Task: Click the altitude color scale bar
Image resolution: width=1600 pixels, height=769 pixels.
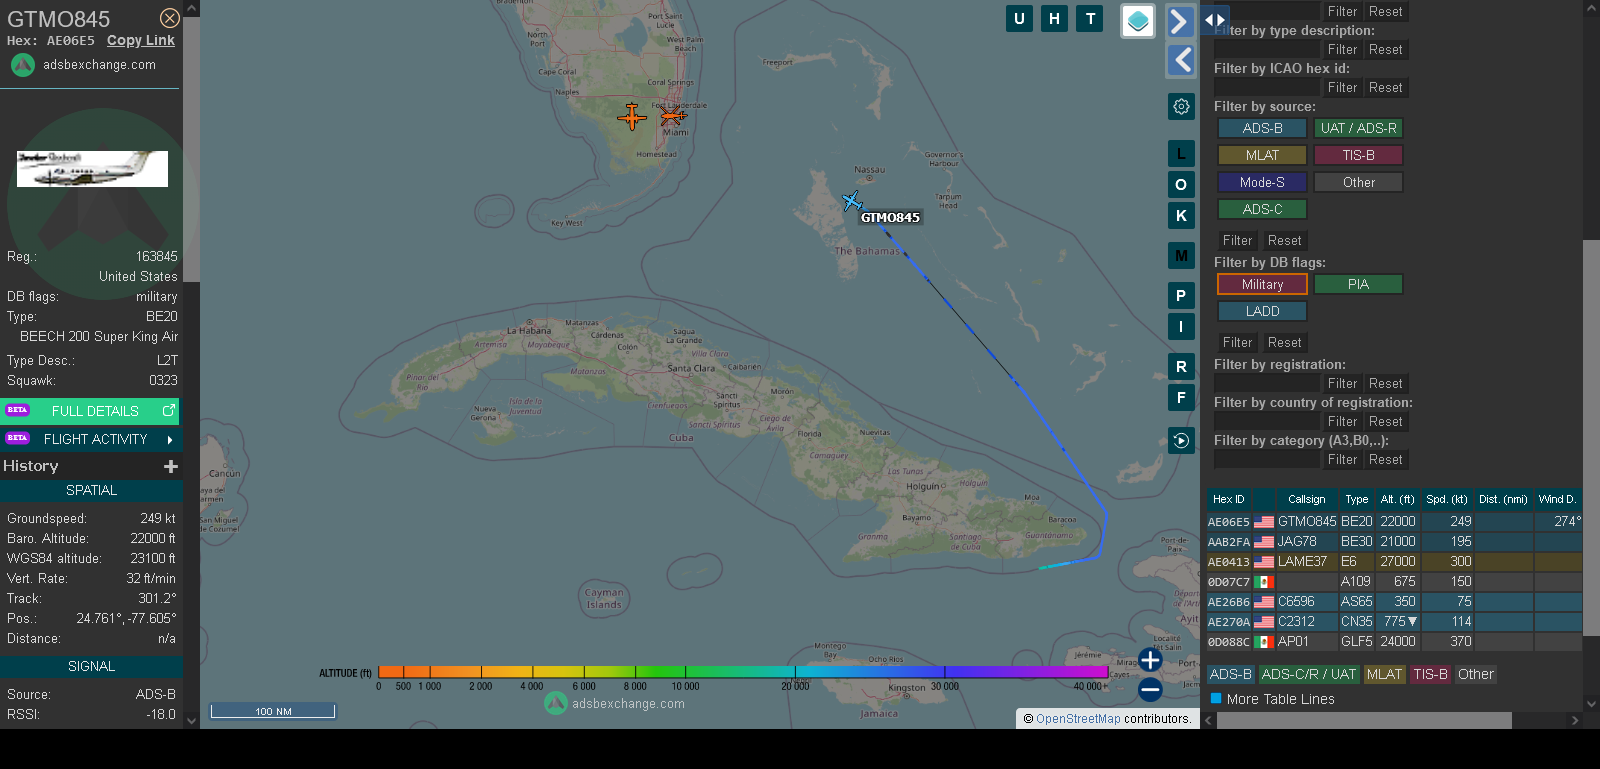Action: click(743, 672)
